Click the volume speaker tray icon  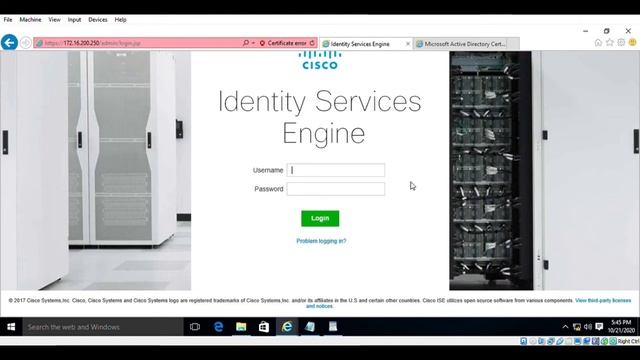[x=588, y=327]
